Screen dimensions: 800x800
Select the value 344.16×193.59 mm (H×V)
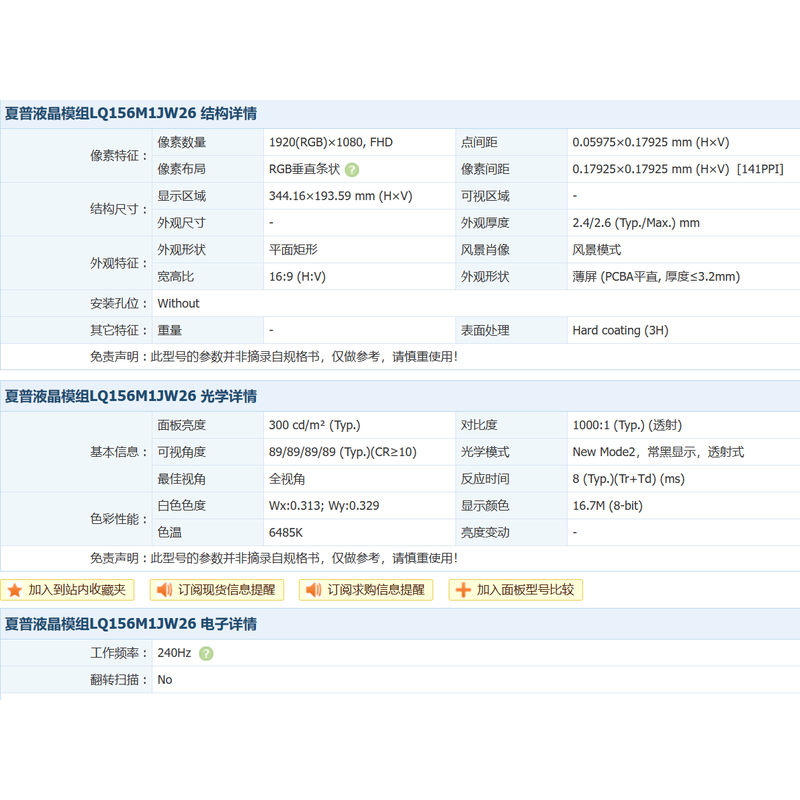[x=340, y=196]
